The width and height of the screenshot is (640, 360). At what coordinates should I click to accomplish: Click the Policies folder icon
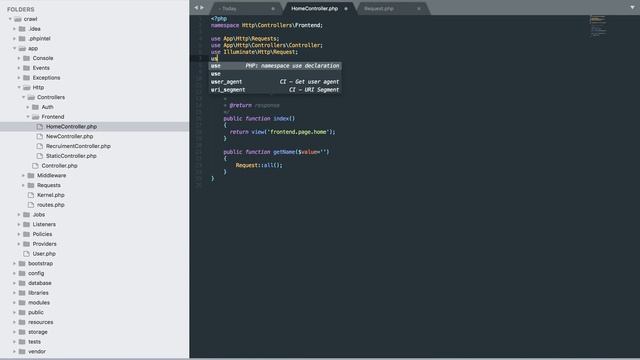27,234
